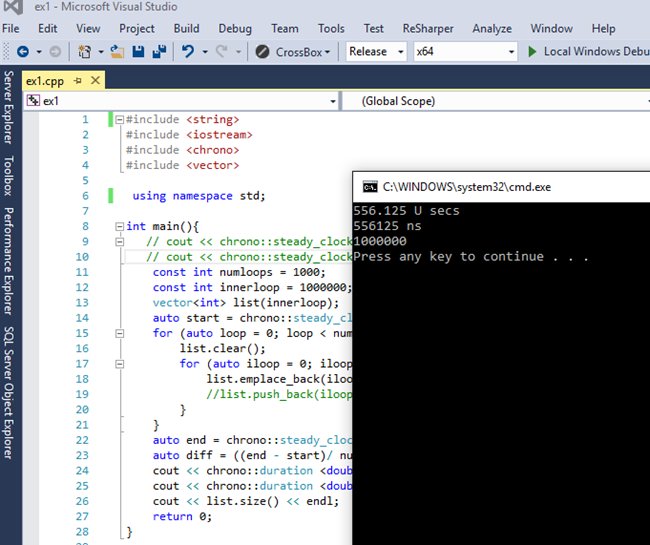
Task: Collapse the inner for loop at line 17
Action: tap(119, 364)
